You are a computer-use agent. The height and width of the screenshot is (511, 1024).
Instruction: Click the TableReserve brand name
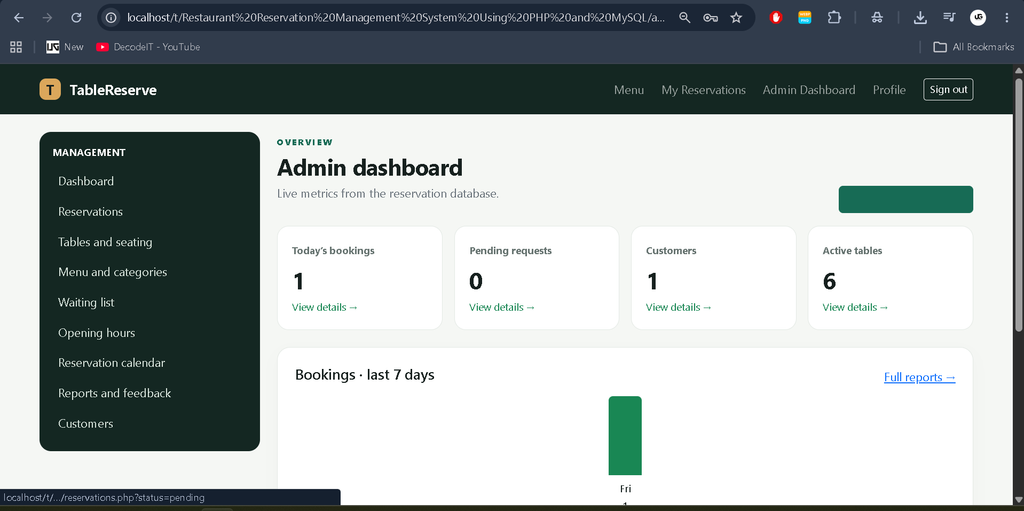pyautogui.click(x=113, y=90)
